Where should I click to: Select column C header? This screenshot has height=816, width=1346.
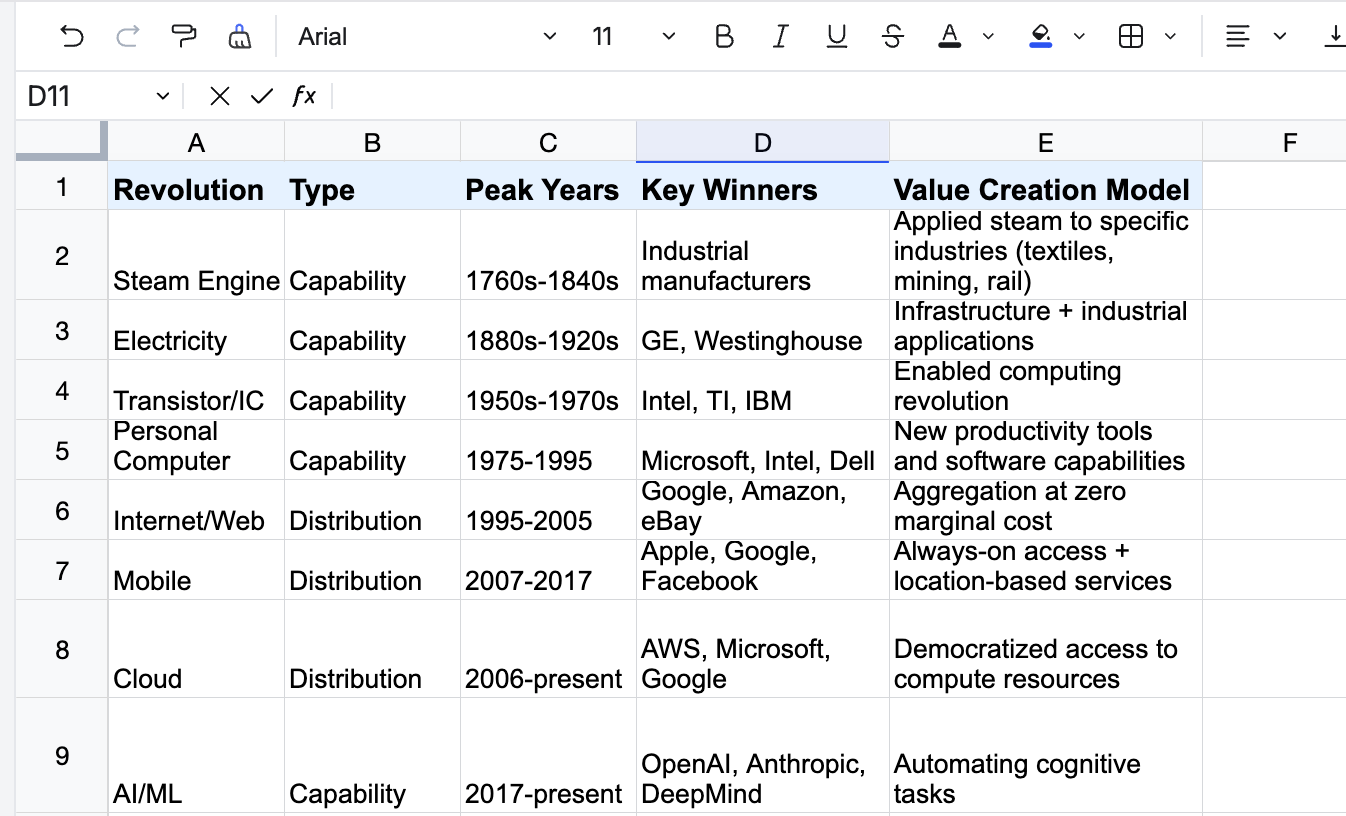click(x=548, y=142)
